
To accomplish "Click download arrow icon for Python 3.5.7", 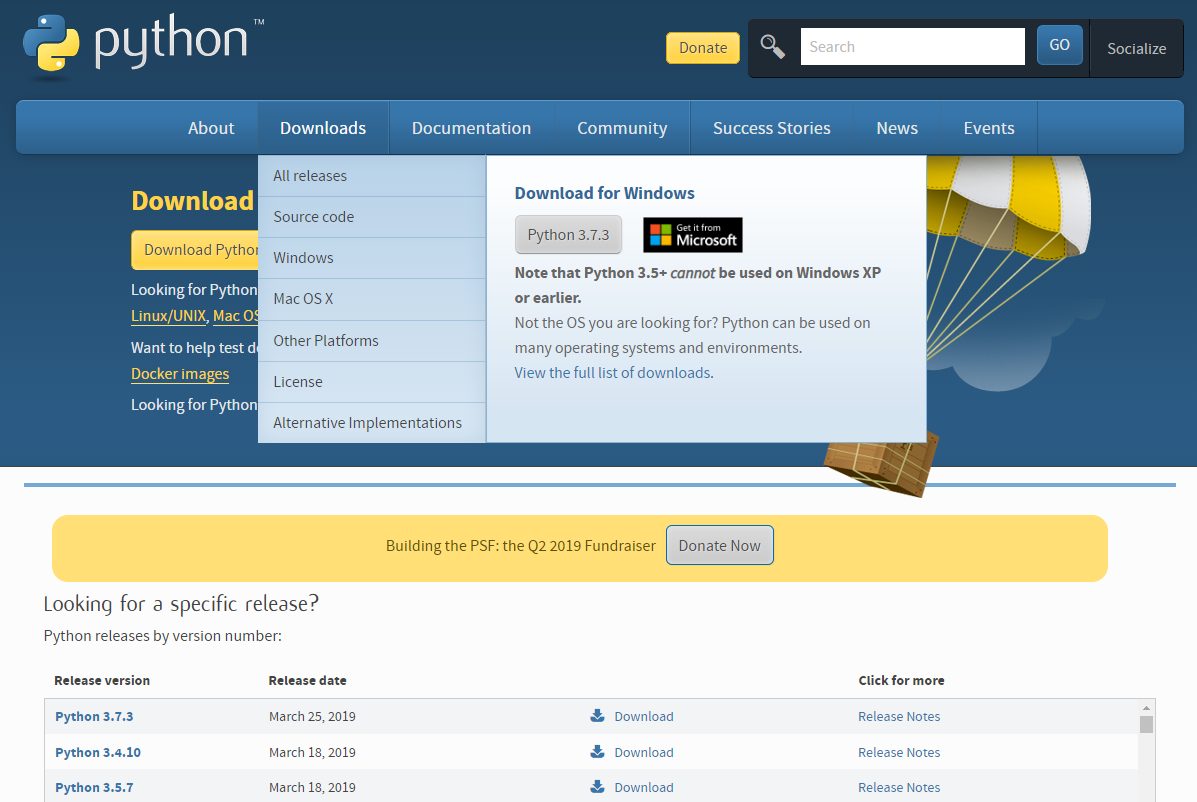I will point(597,787).
